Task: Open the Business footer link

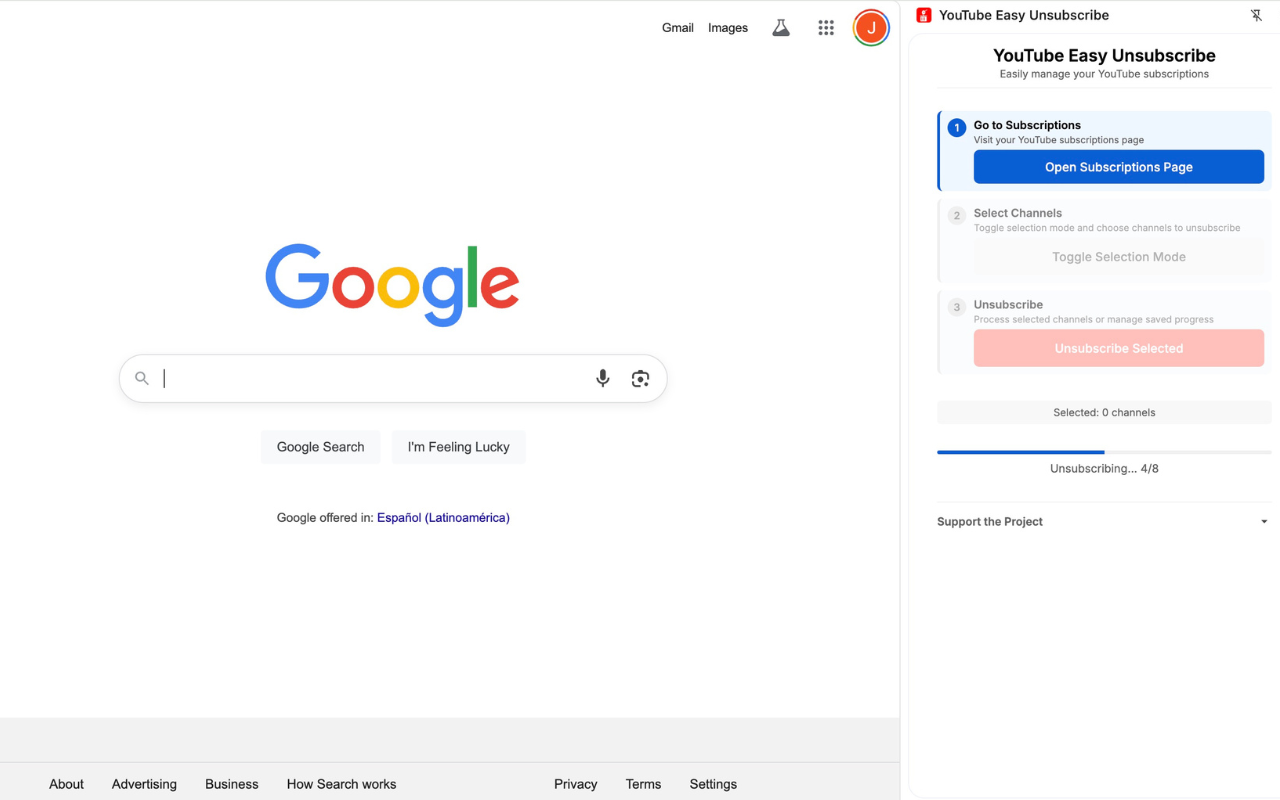Action: pyautogui.click(x=232, y=784)
